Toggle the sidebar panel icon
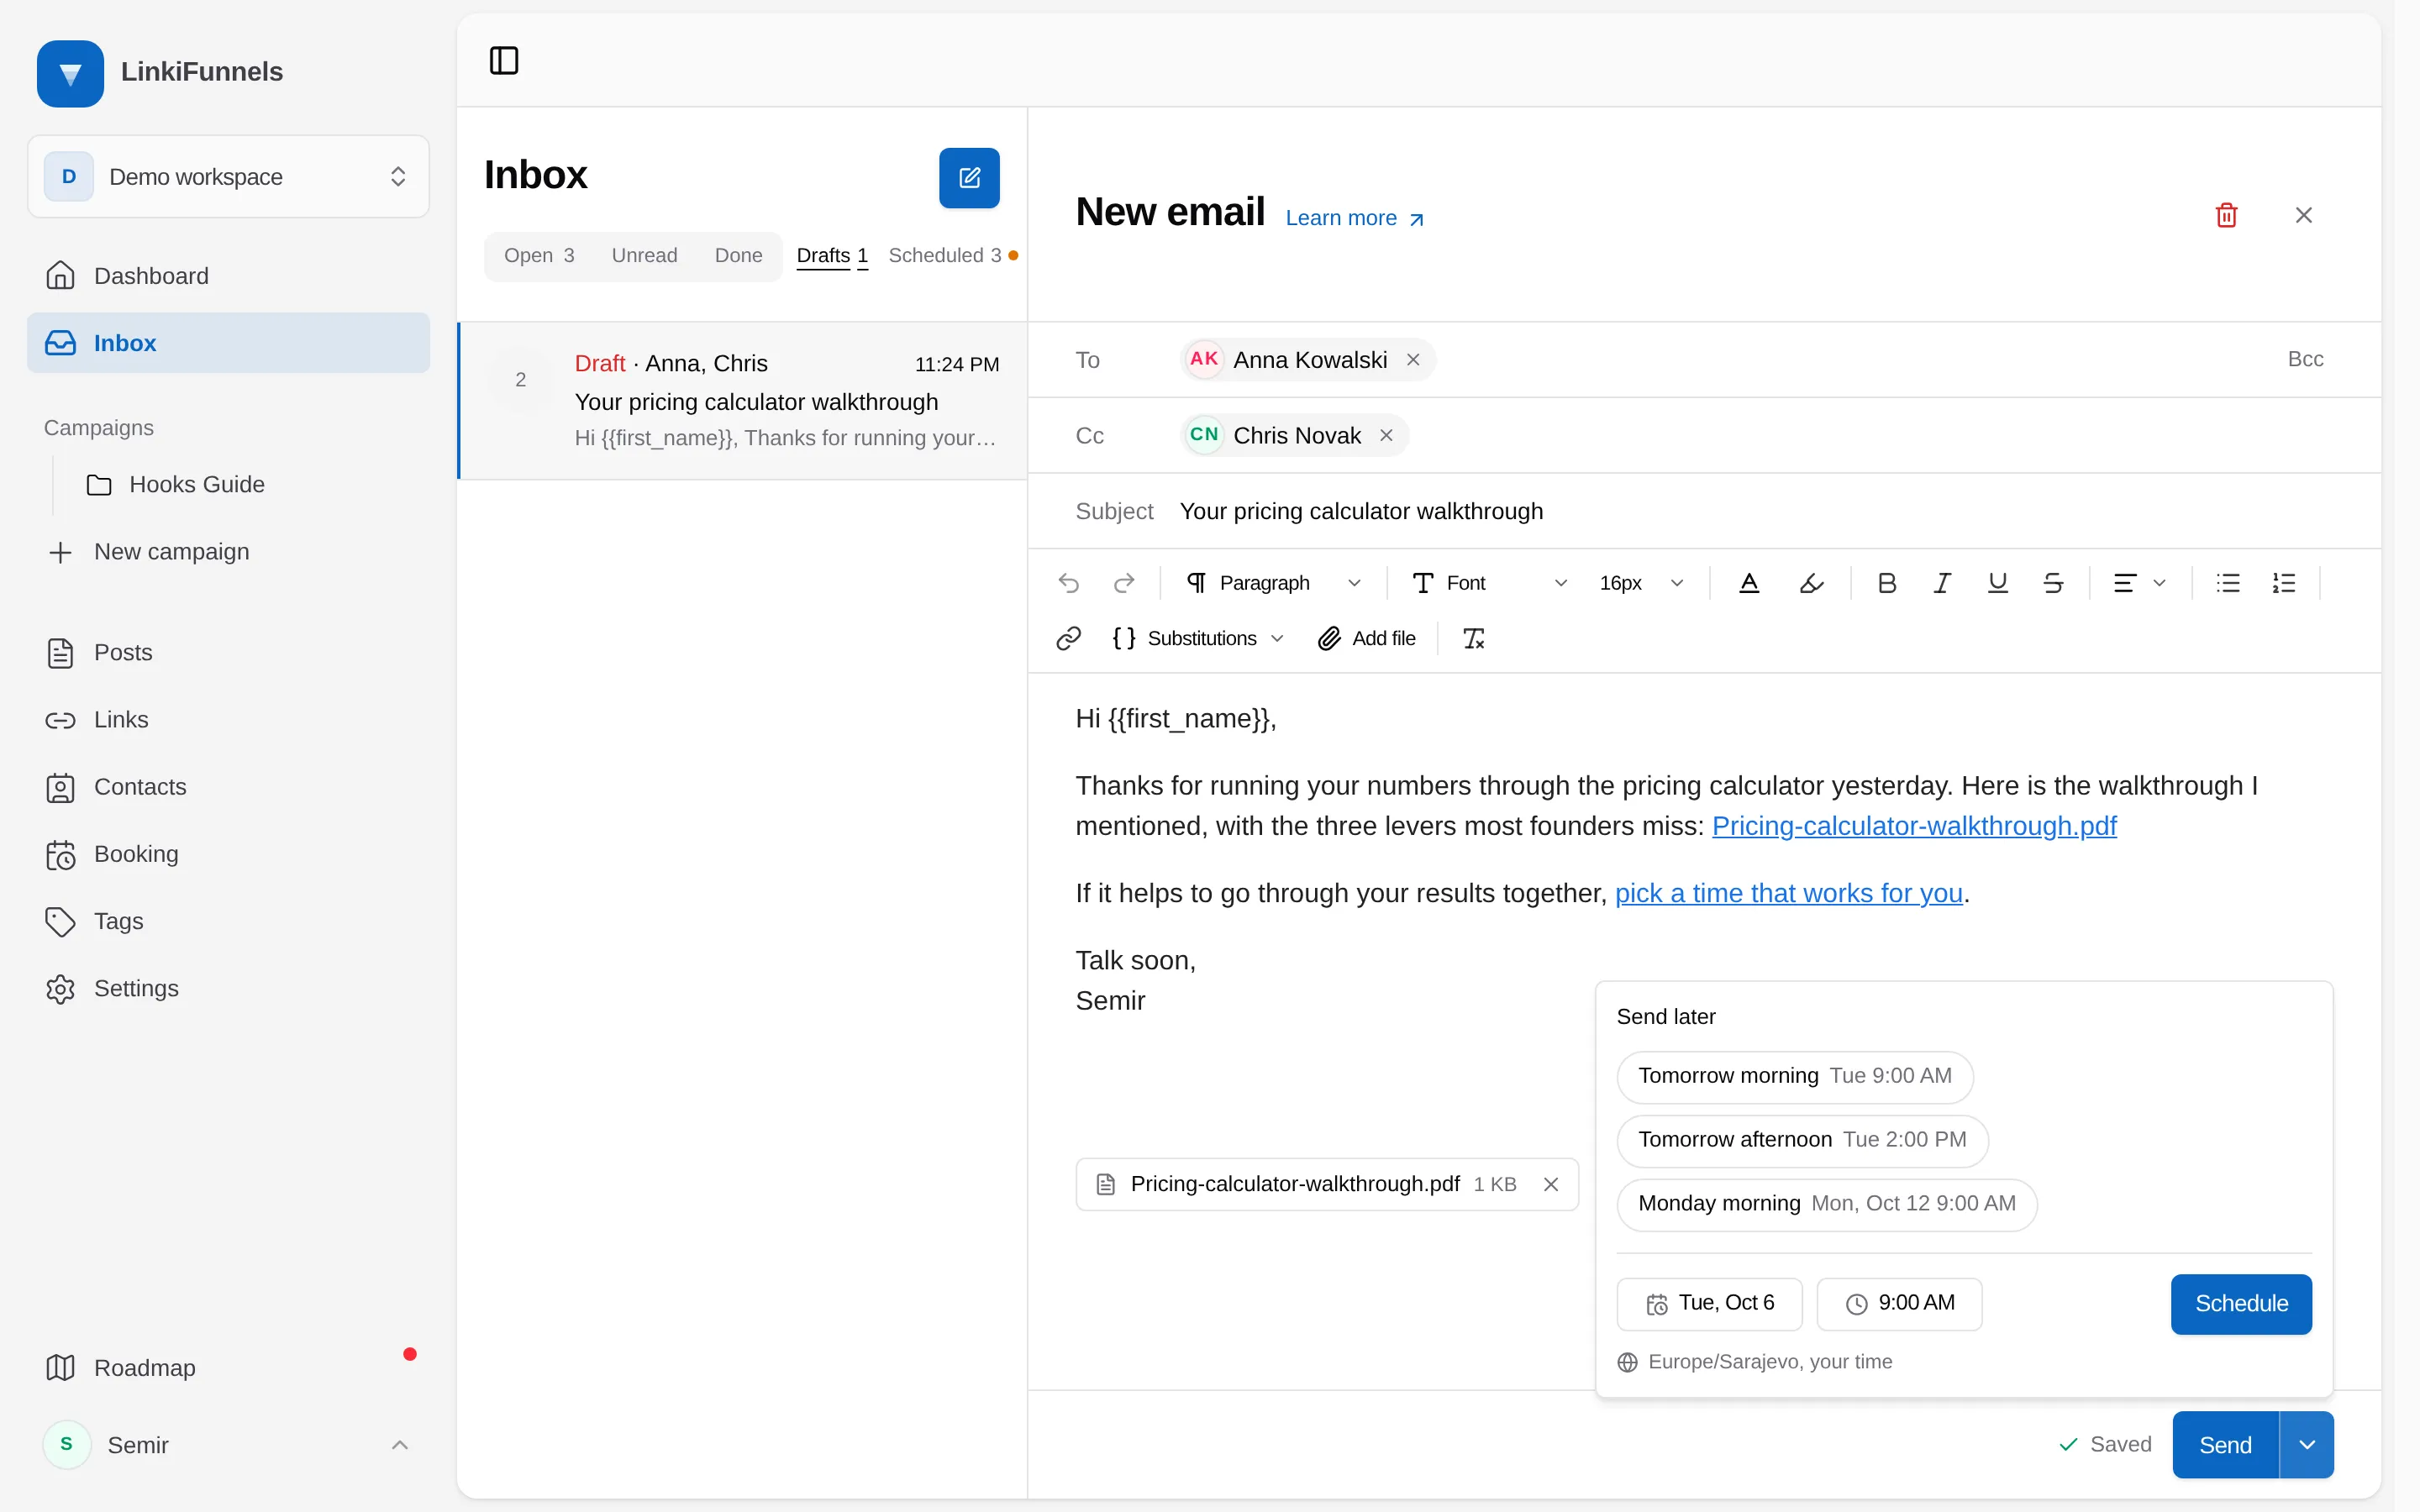The height and width of the screenshot is (1512, 2420). click(504, 60)
